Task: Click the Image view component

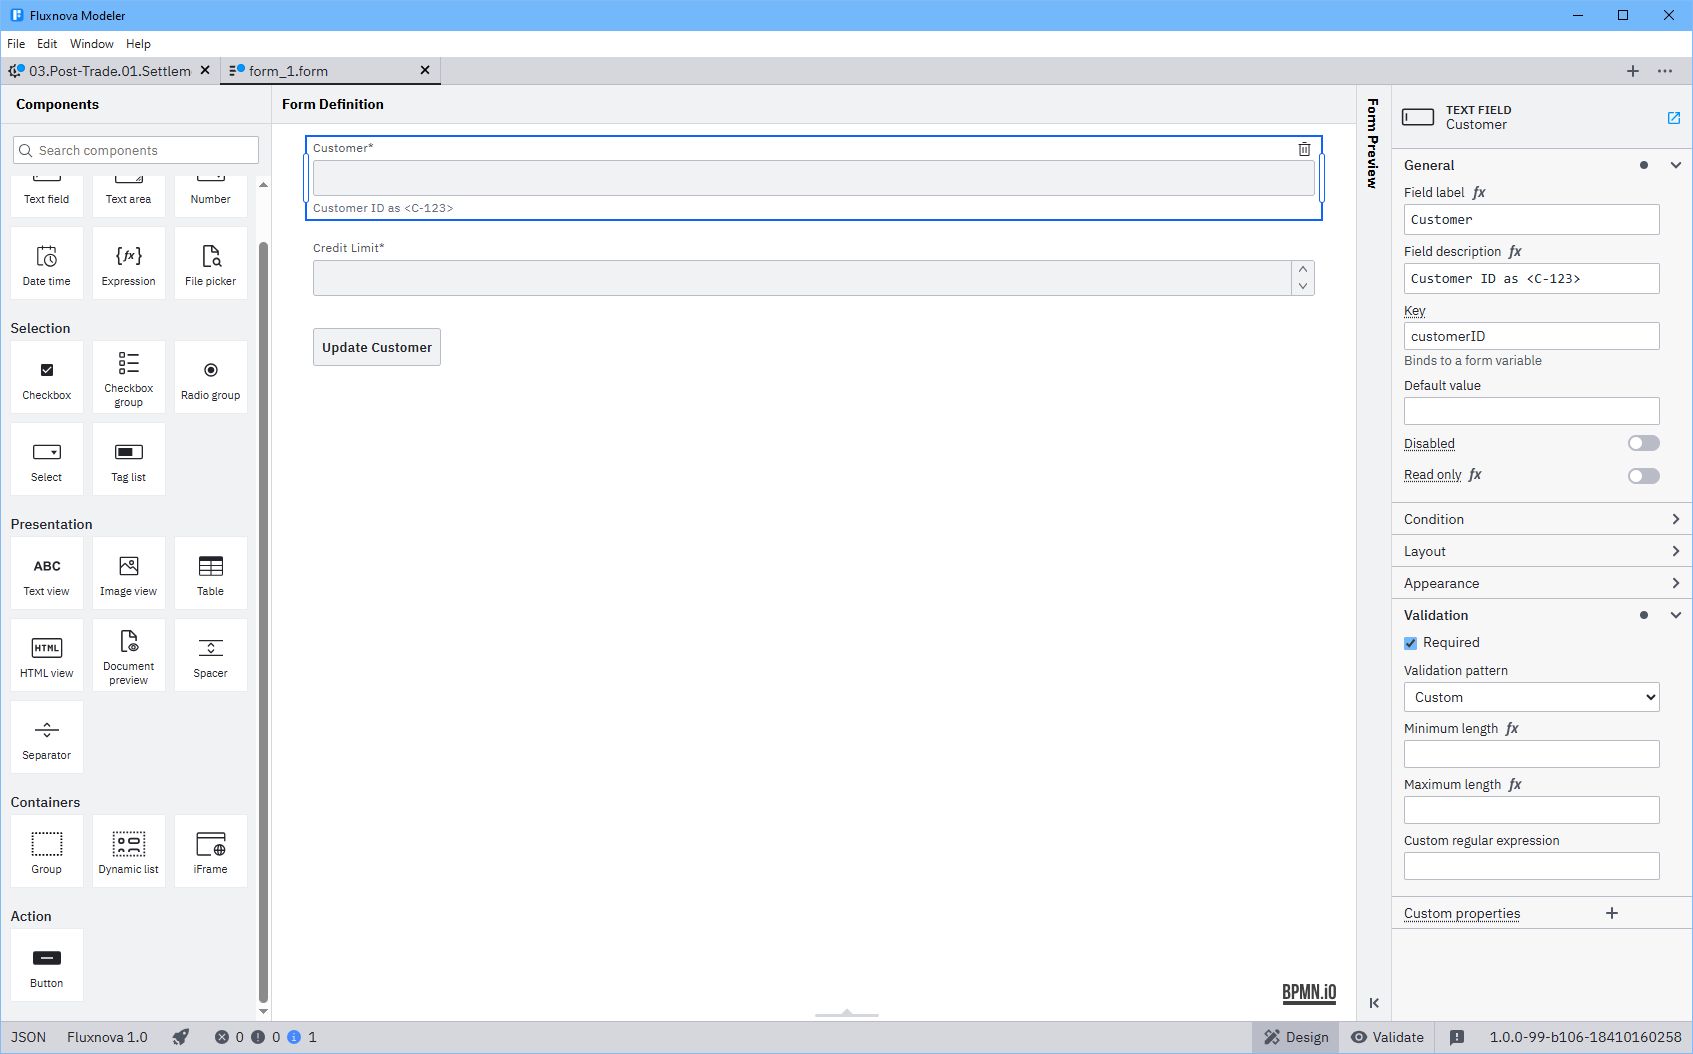Action: point(129,573)
